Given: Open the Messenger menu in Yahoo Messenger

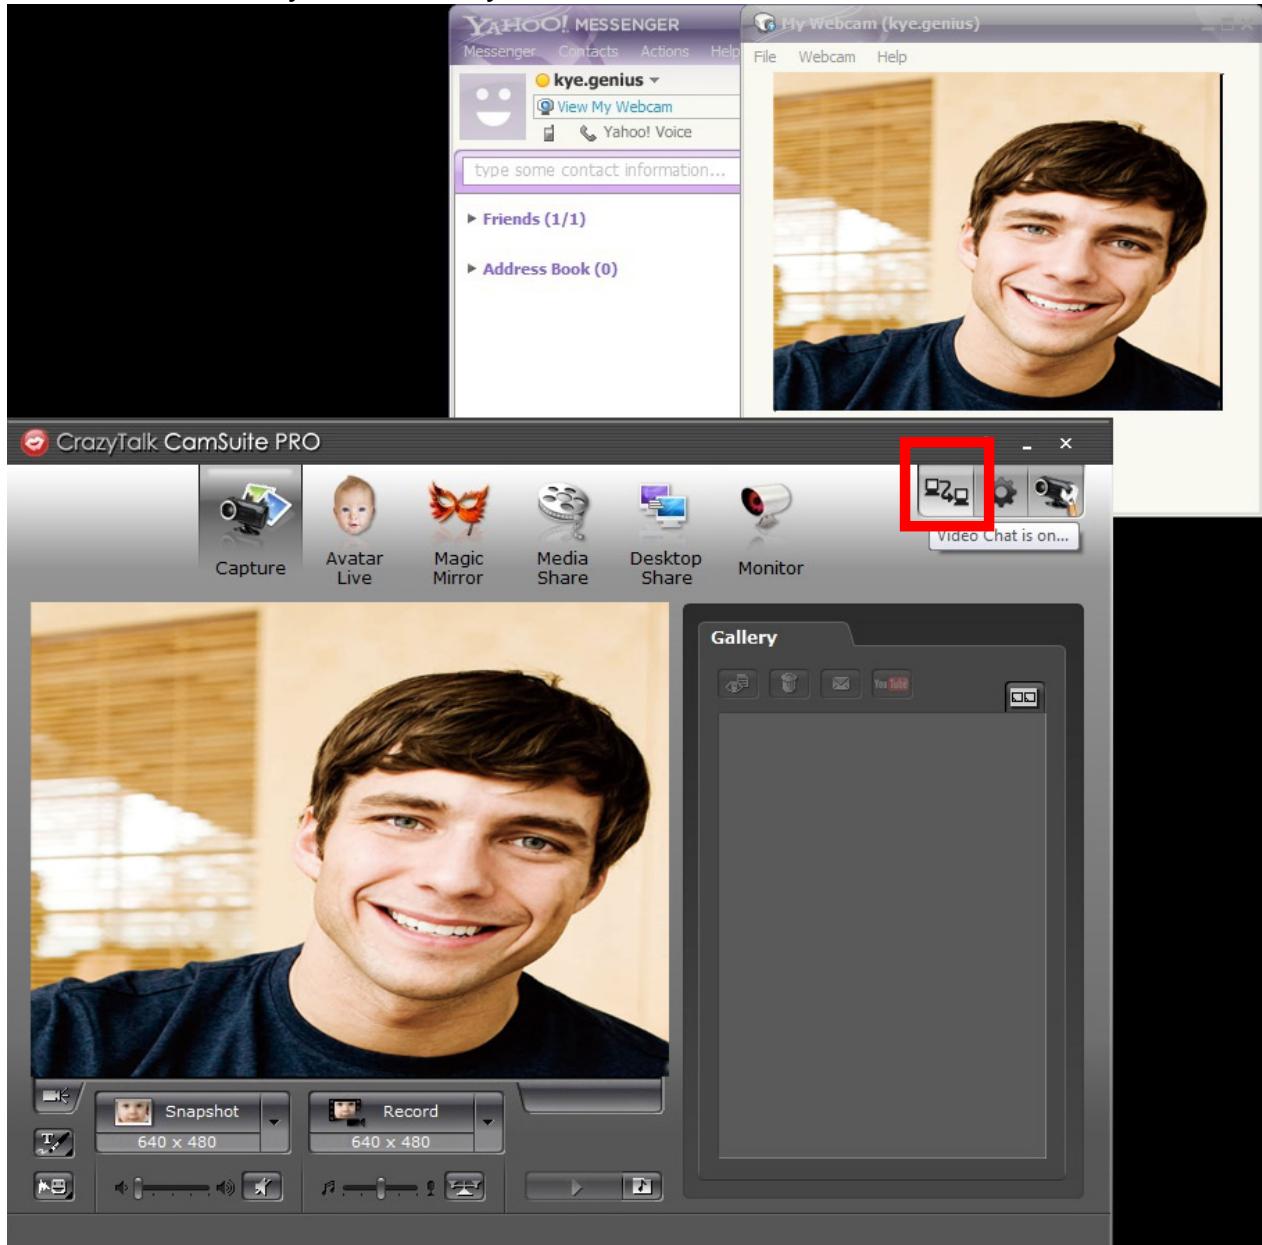Looking at the screenshot, I should click(x=499, y=51).
